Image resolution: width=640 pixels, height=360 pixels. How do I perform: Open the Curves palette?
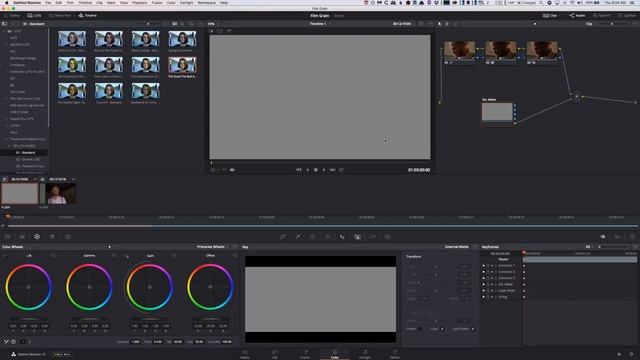(282, 237)
